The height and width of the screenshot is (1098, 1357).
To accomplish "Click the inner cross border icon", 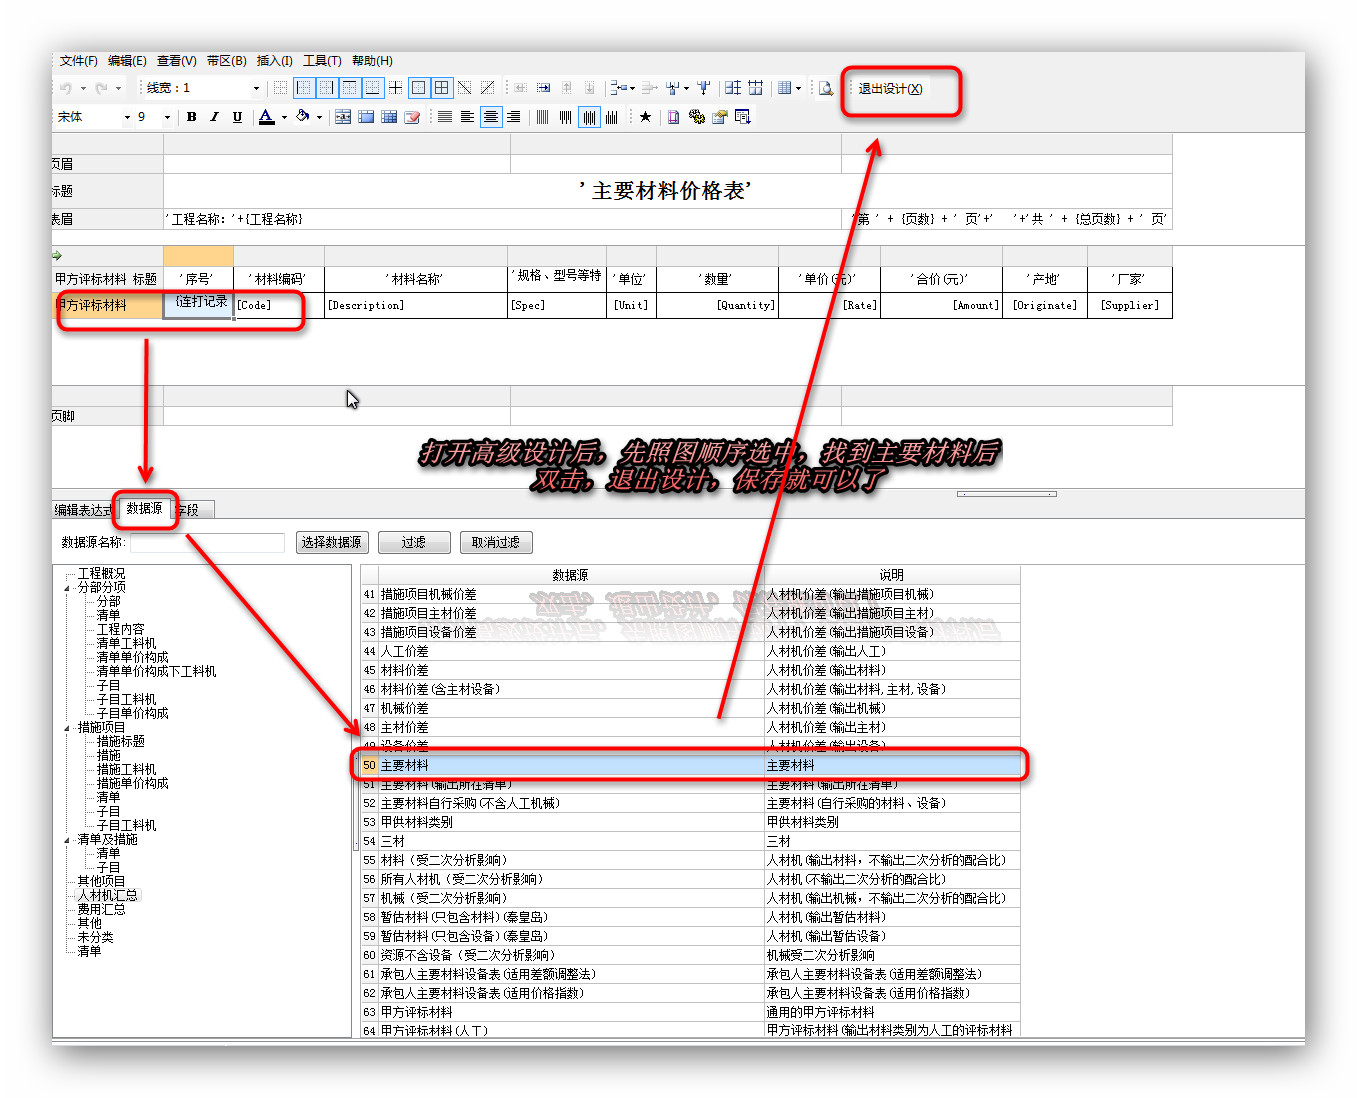I will pos(396,88).
